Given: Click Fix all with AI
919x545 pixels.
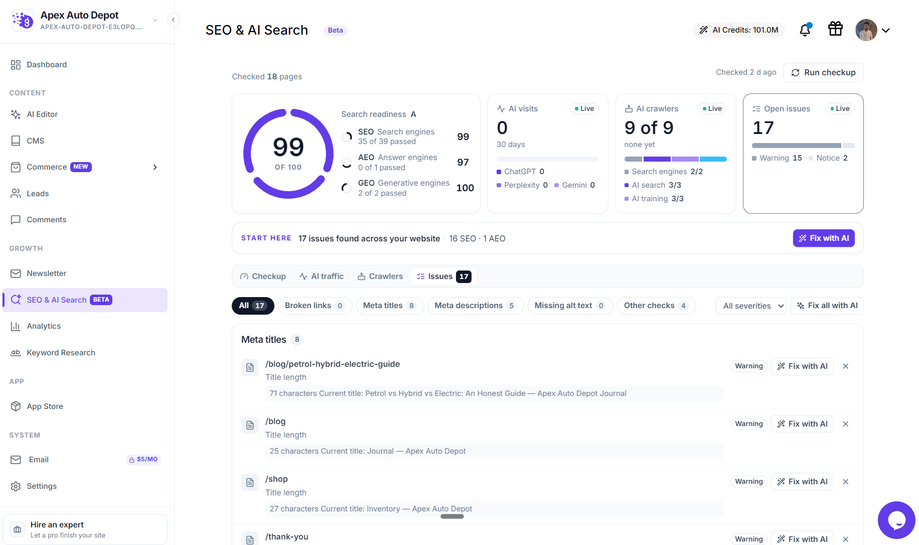Looking at the screenshot, I should coord(827,306).
